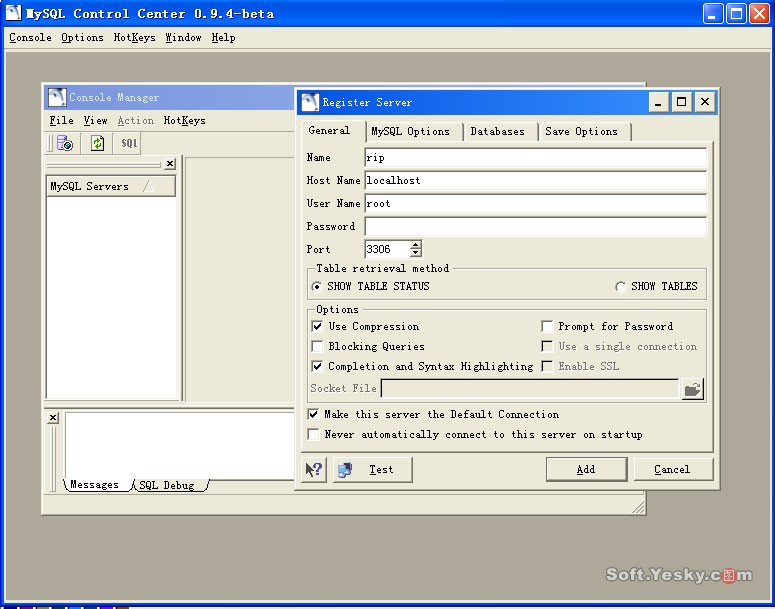Close the messages panel with its X button

pos(53,418)
